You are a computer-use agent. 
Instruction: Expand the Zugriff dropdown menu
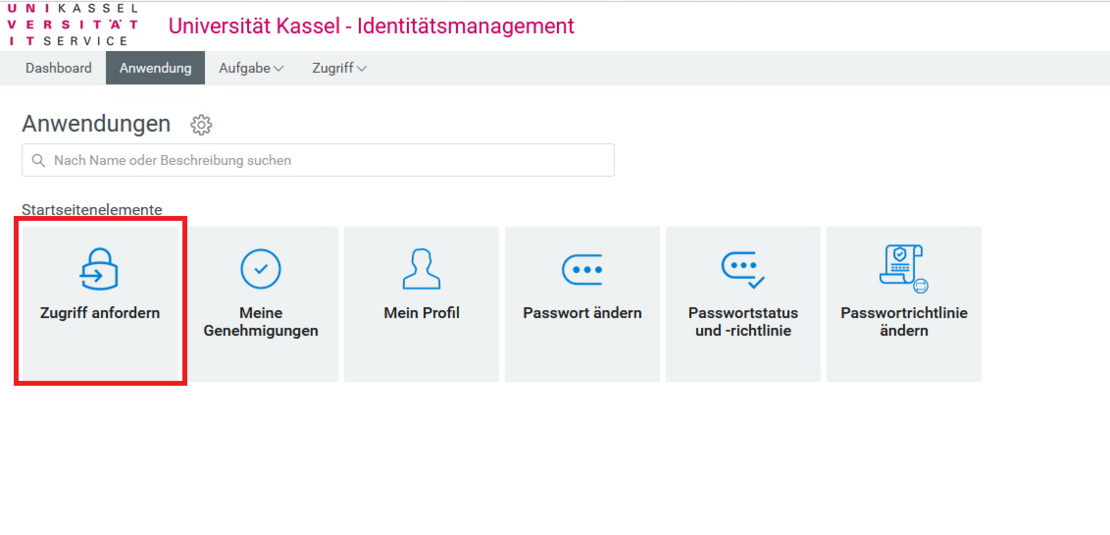[x=339, y=68]
